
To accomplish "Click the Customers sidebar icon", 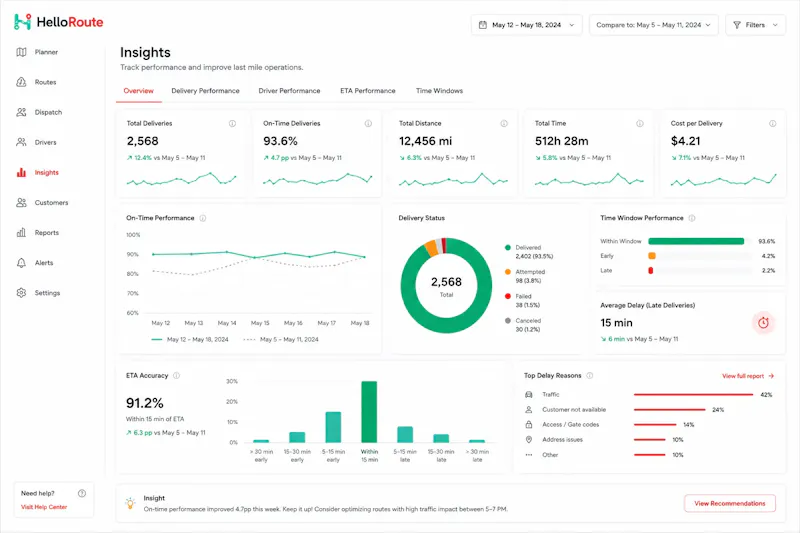I will tap(21, 202).
